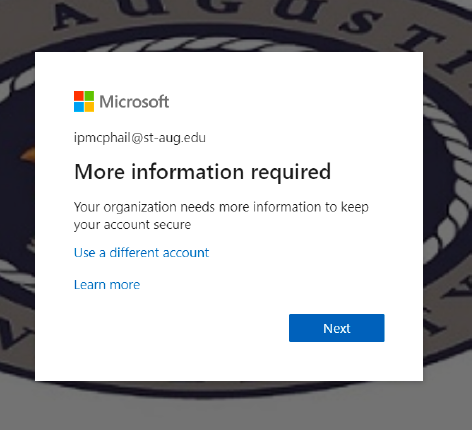This screenshot has height=431, width=472.
Task: Click the green square in Microsoft logo
Action: pyautogui.click(x=89, y=96)
